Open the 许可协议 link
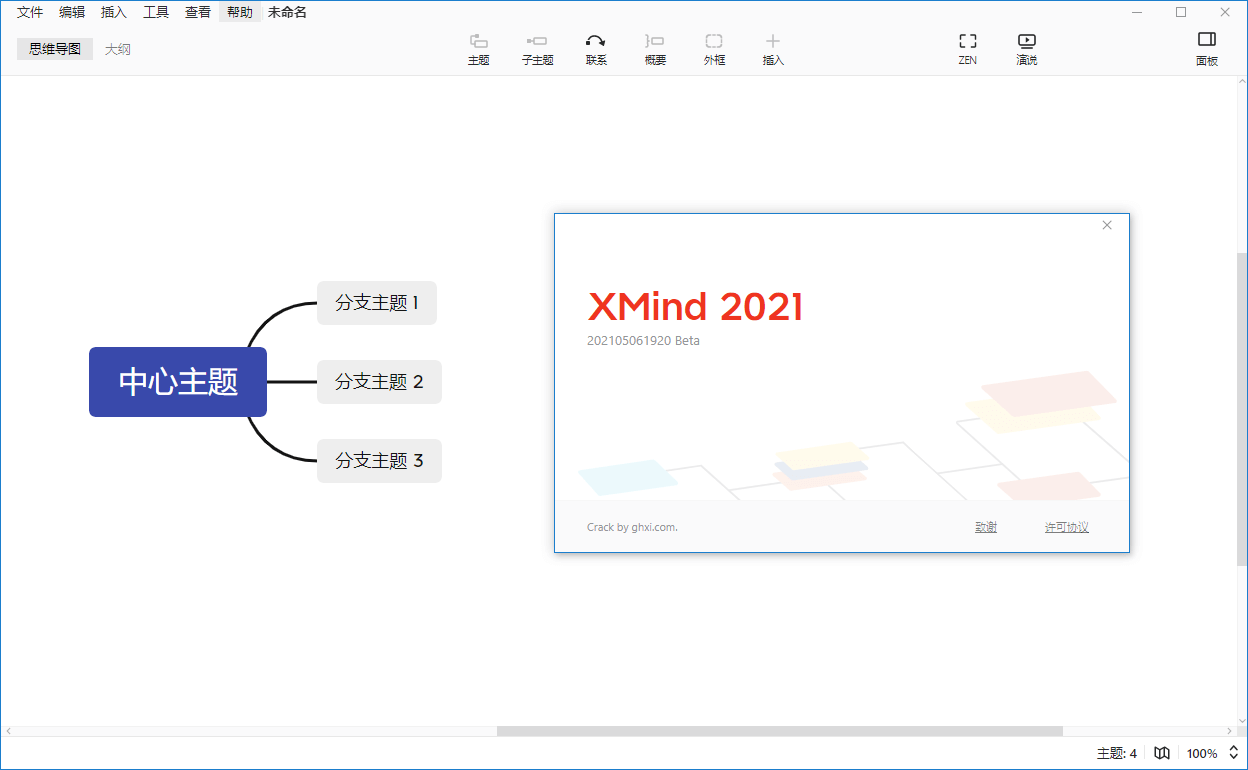The height and width of the screenshot is (770, 1248). tap(1067, 527)
